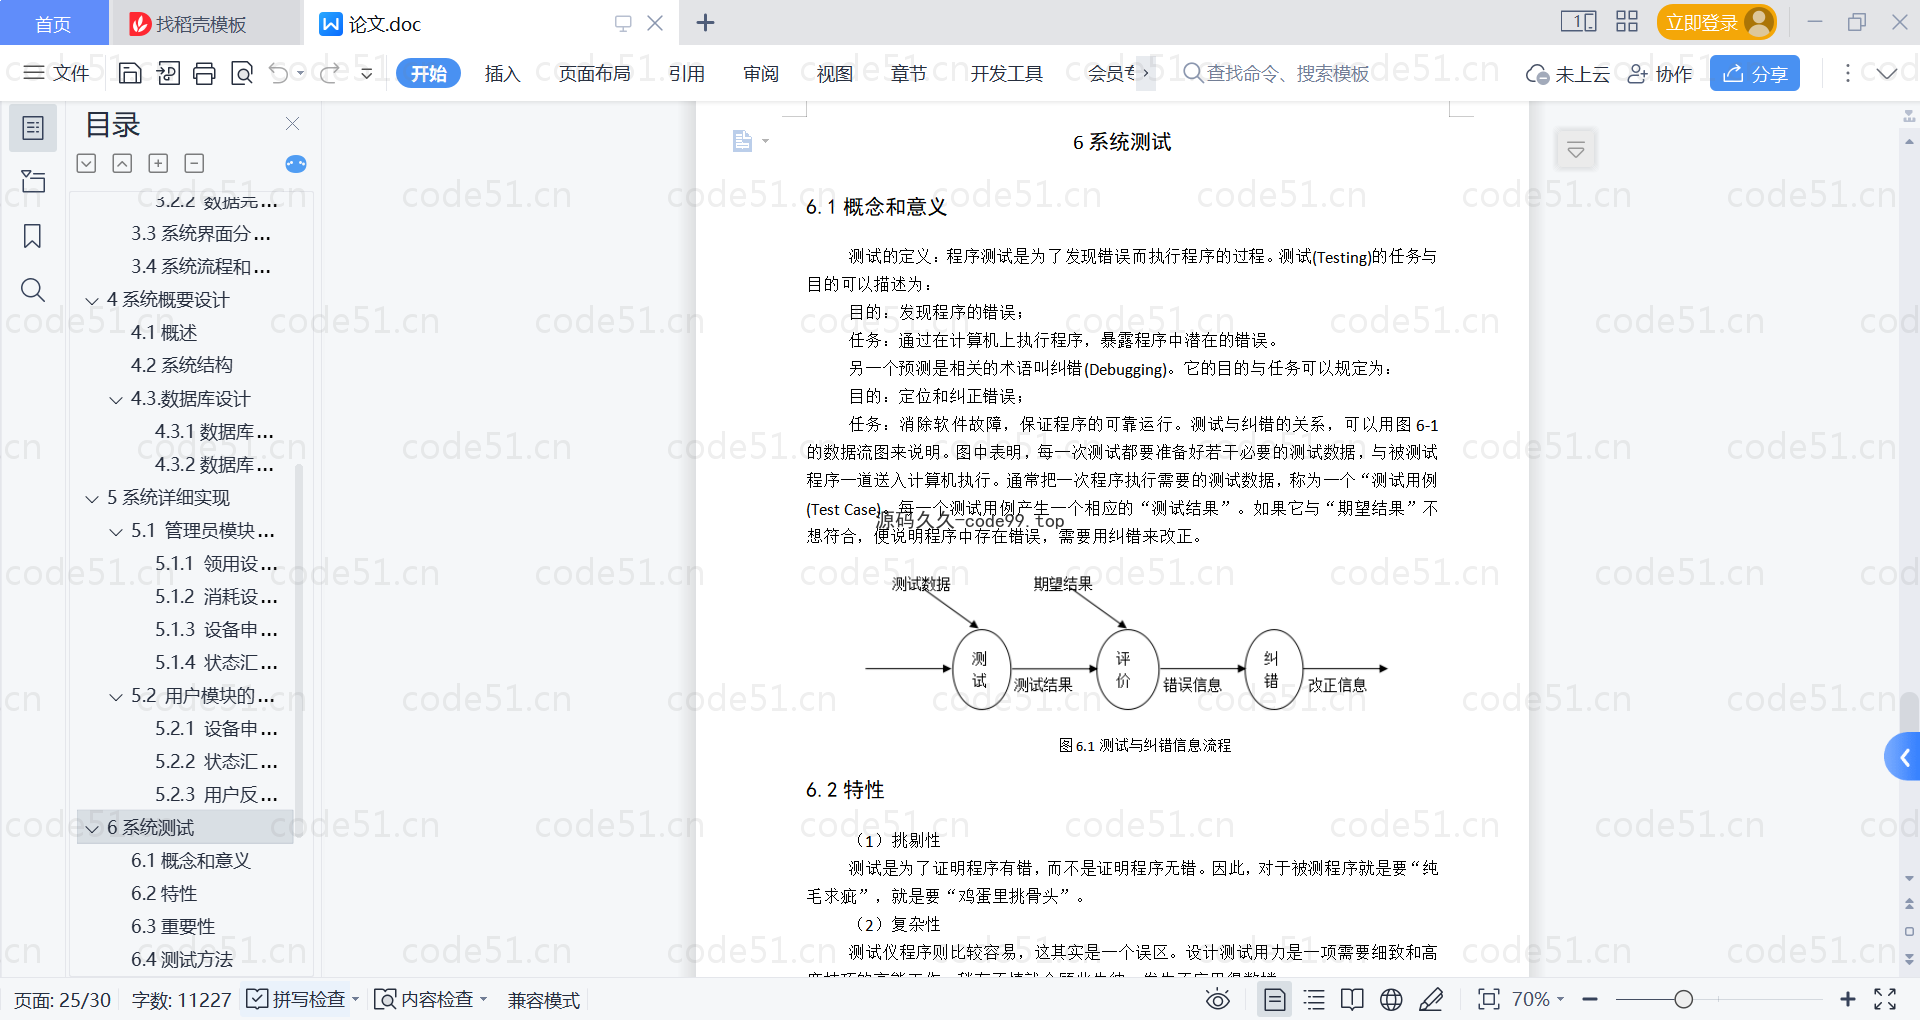
Task: Go to the 首页 home tab
Action: pyautogui.click(x=53, y=23)
